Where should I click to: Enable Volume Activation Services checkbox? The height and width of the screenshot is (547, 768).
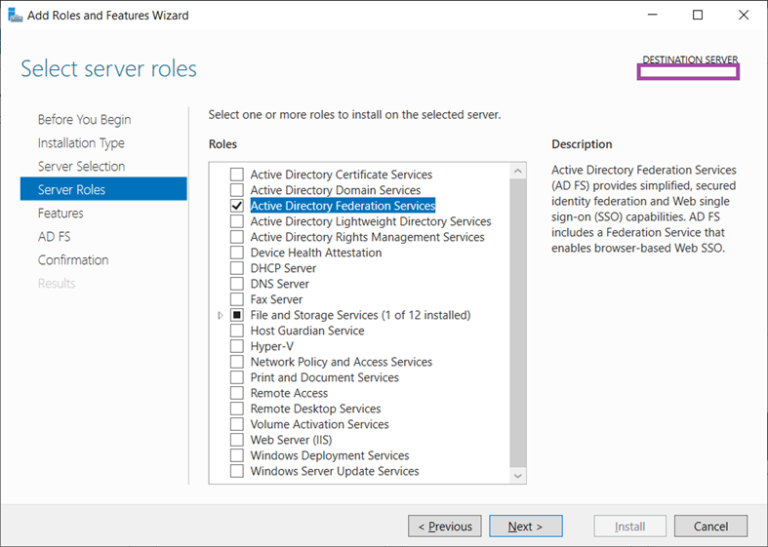[x=237, y=424]
